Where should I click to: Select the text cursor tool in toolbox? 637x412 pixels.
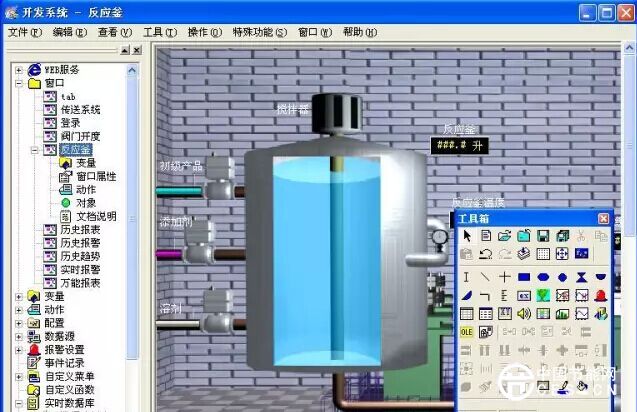(x=466, y=277)
